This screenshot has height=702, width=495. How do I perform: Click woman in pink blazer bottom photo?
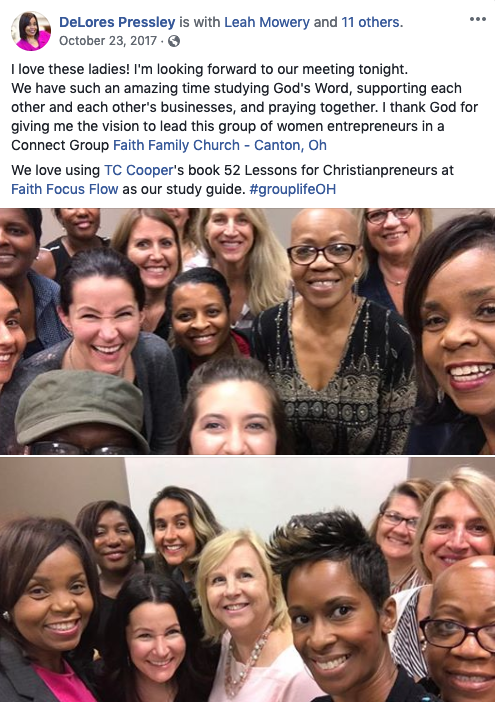click(45, 613)
